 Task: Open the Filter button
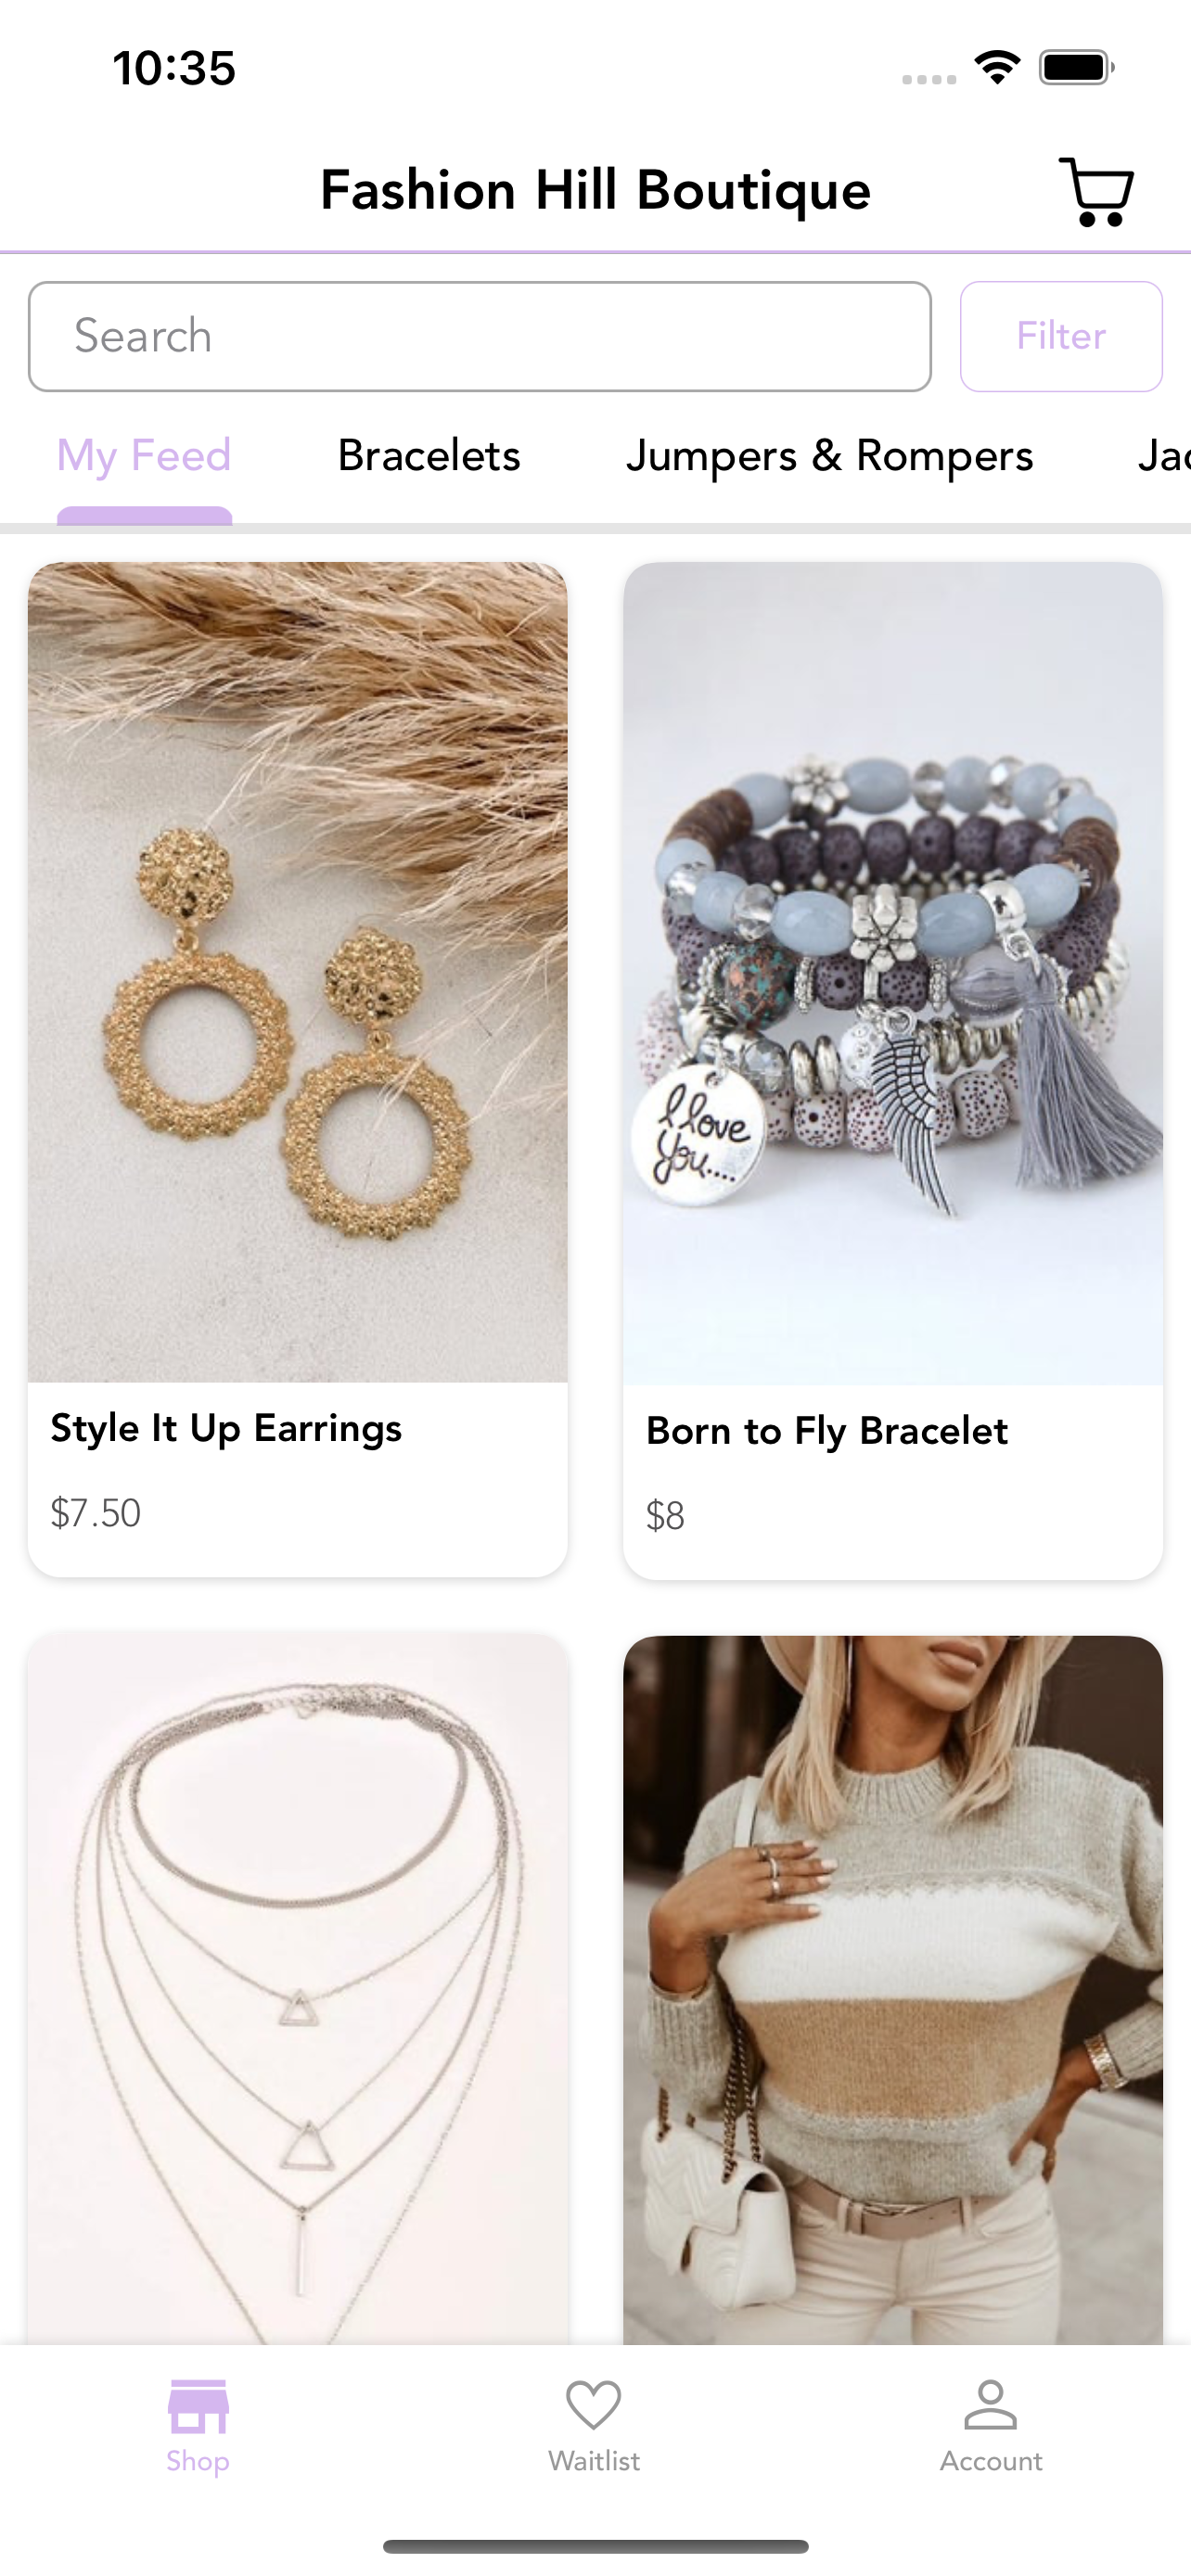point(1061,336)
